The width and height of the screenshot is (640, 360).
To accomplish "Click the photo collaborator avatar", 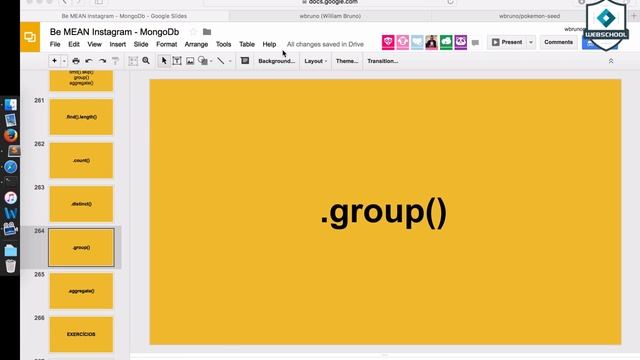I will 431,42.
